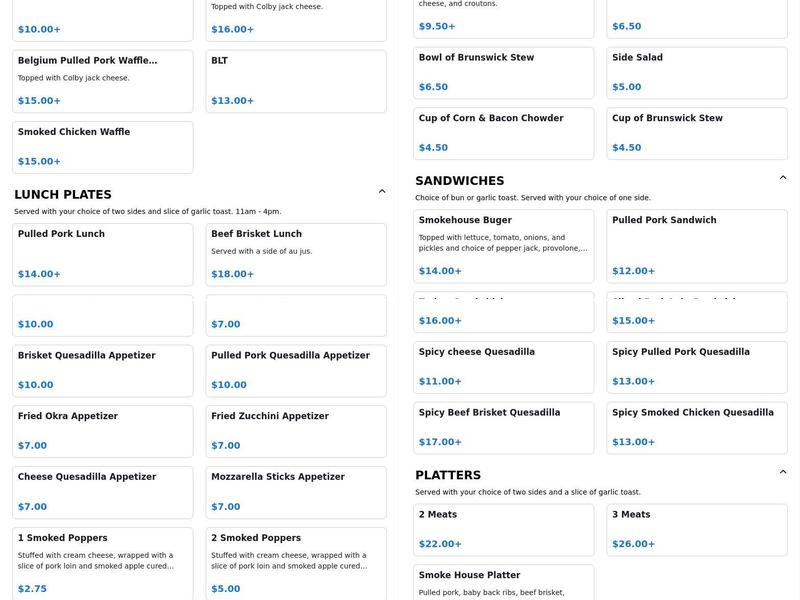
Task: Collapse the Sandwiches section chevron
Action: 783,178
